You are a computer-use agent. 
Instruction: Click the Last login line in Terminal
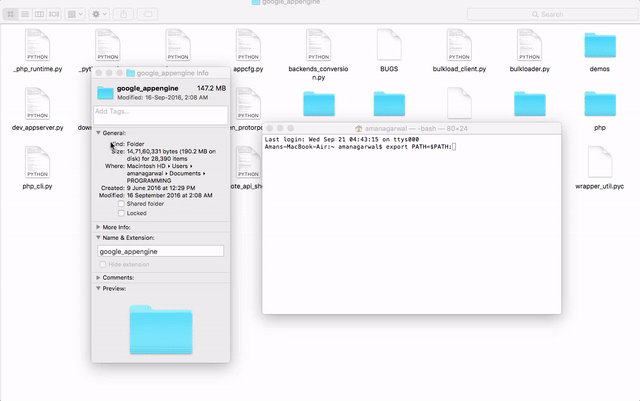click(342, 140)
